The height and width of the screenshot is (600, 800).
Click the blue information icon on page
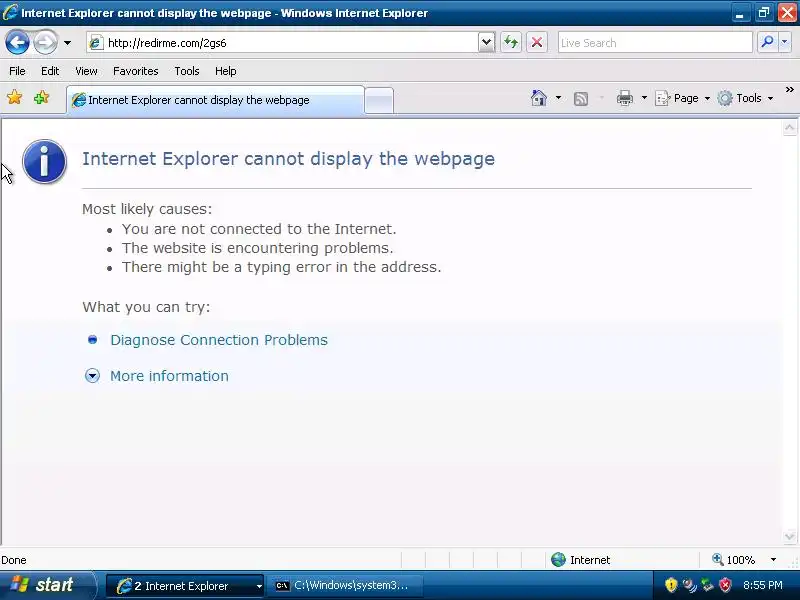point(44,161)
